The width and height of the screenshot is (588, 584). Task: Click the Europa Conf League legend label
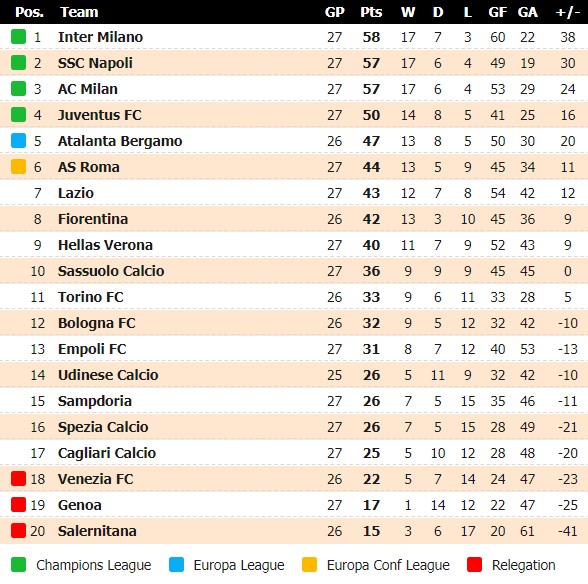388,565
